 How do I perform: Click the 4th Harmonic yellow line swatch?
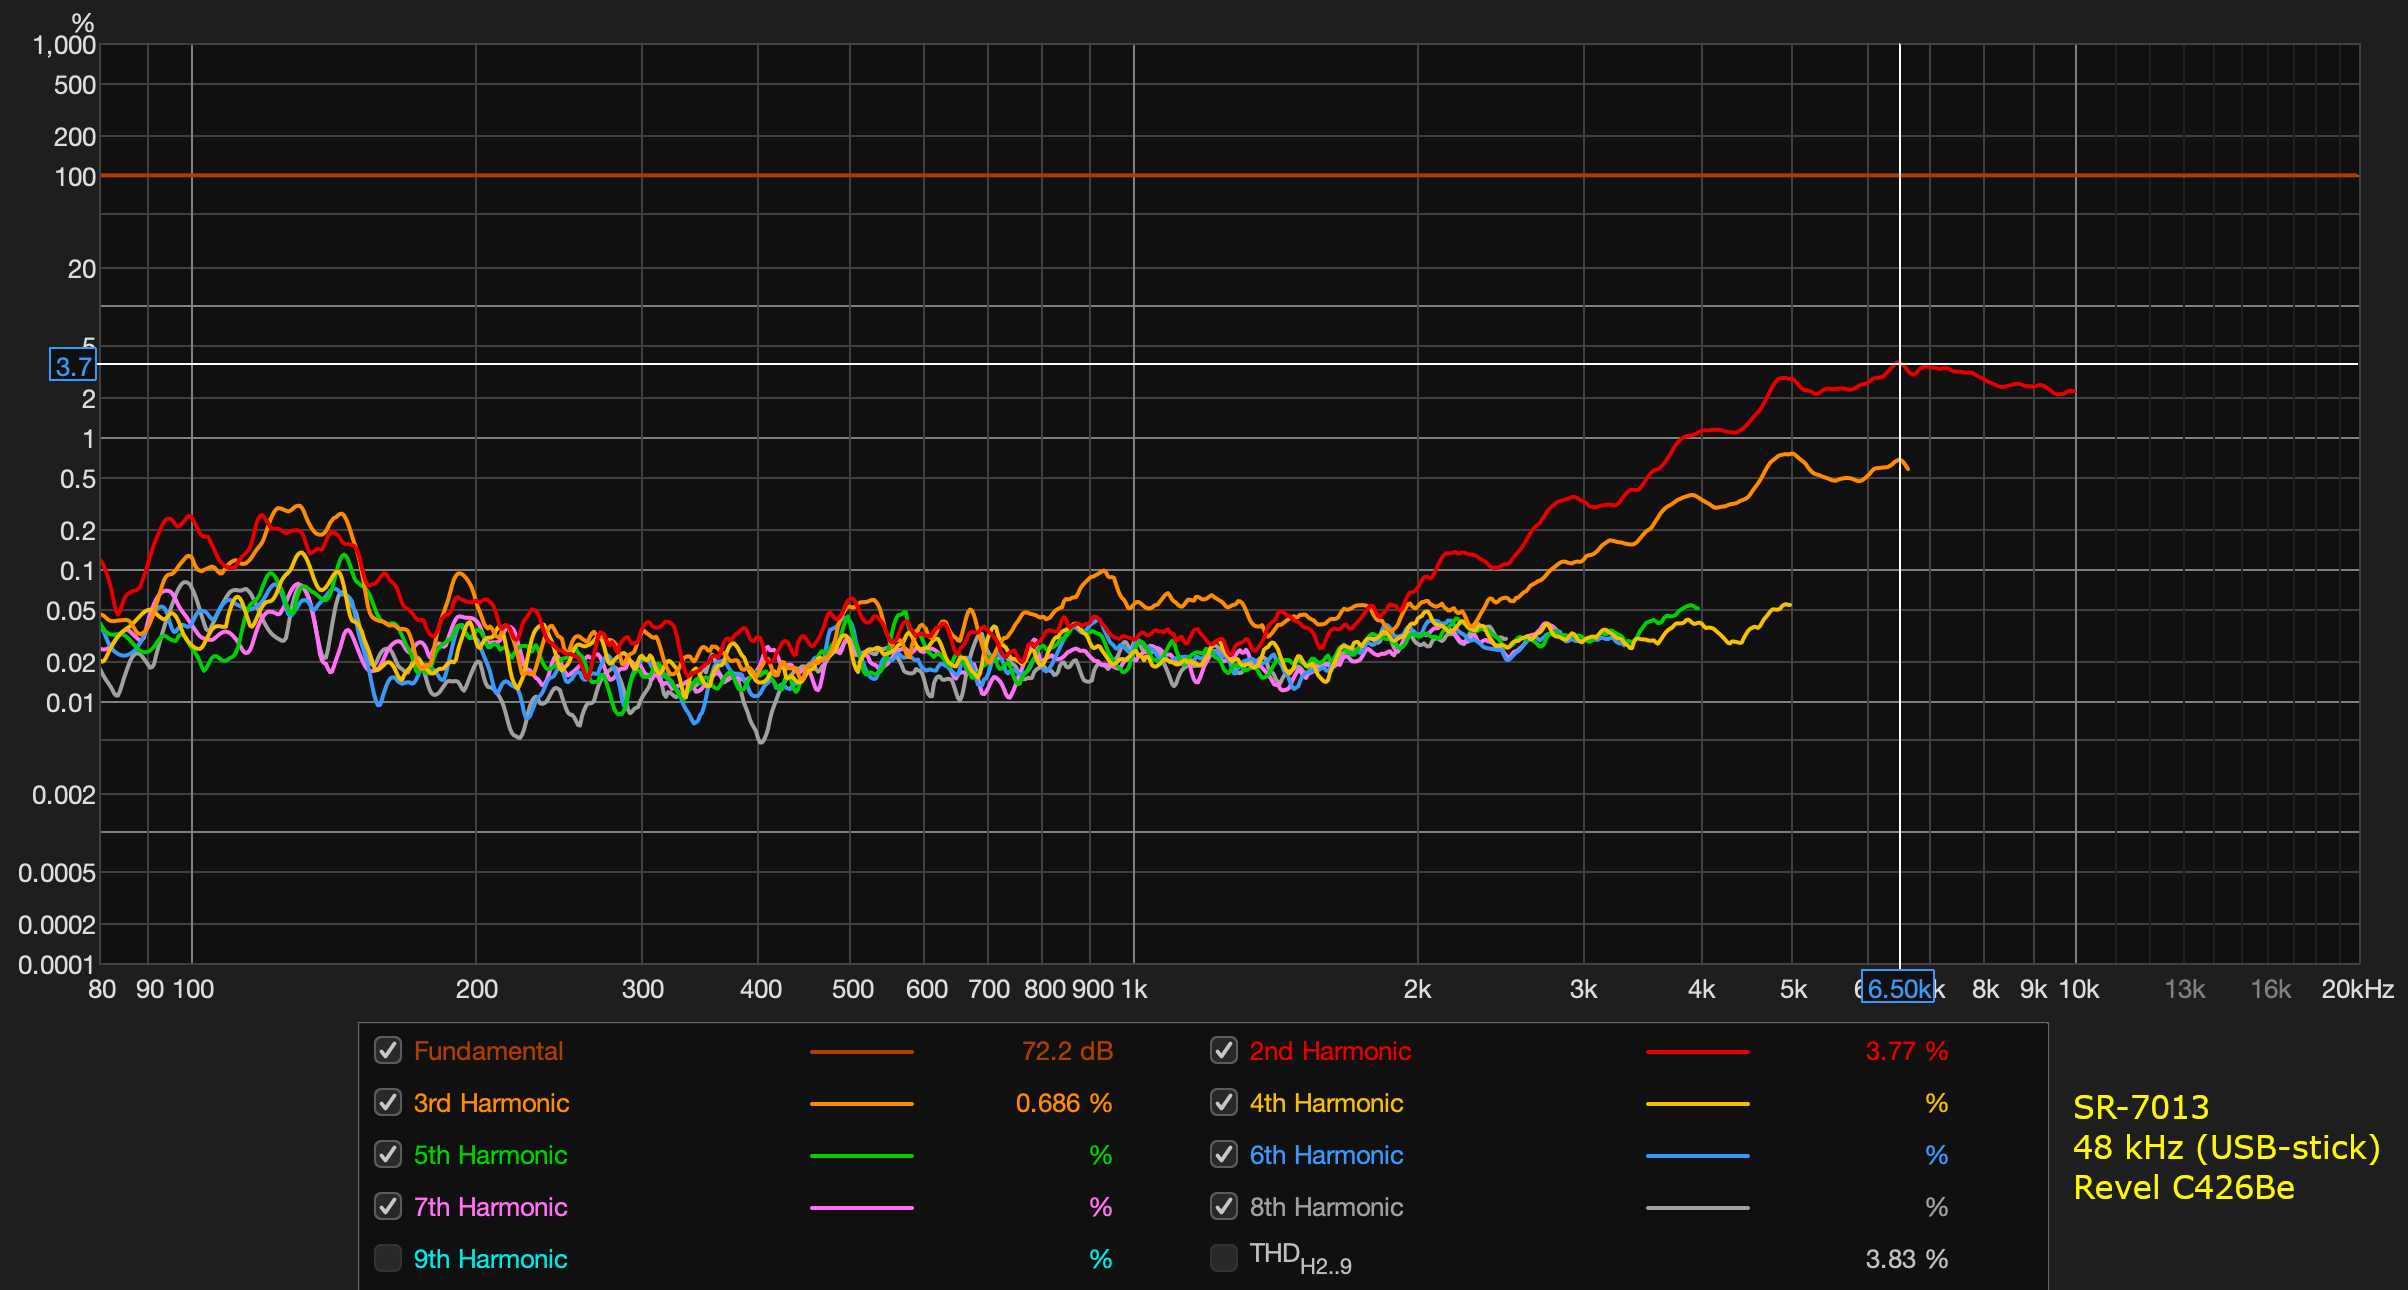coord(1697,1104)
